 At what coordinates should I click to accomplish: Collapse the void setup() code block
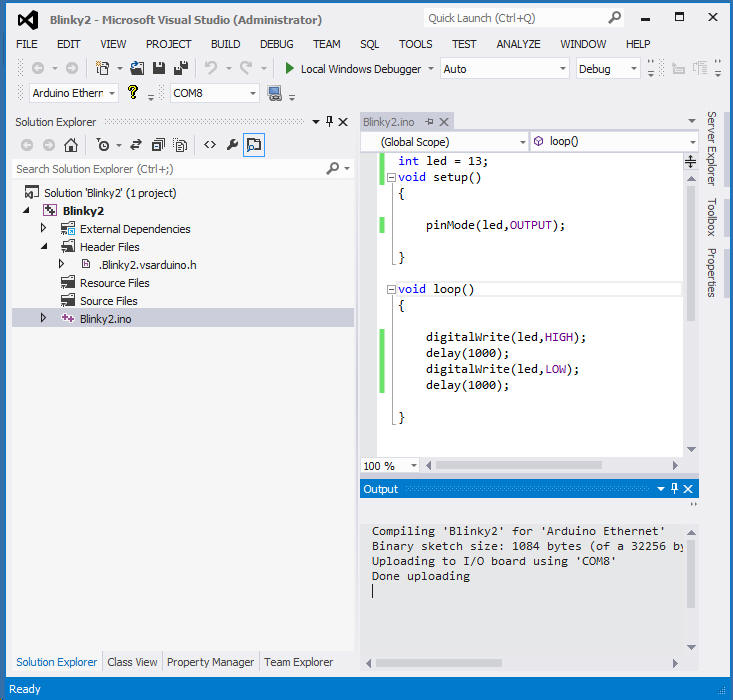click(391, 178)
